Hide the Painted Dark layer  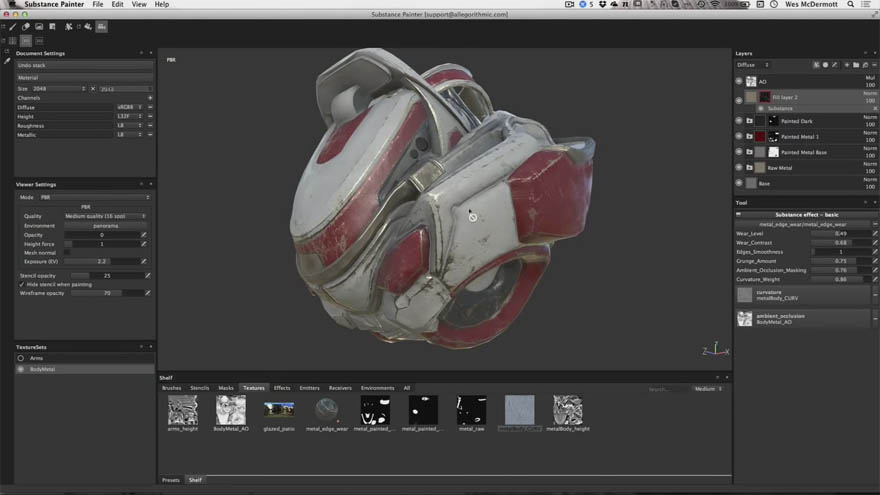click(739, 121)
